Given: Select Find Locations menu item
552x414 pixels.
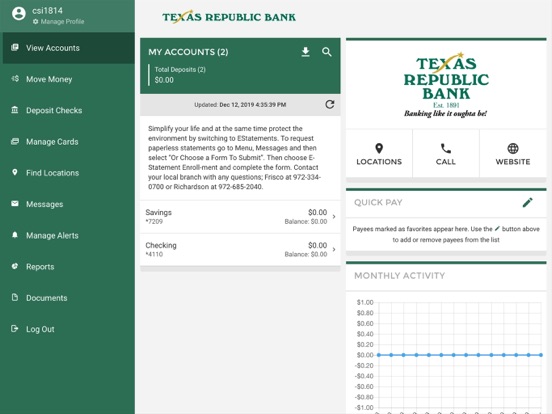Looking at the screenshot, I should (x=69, y=173).
